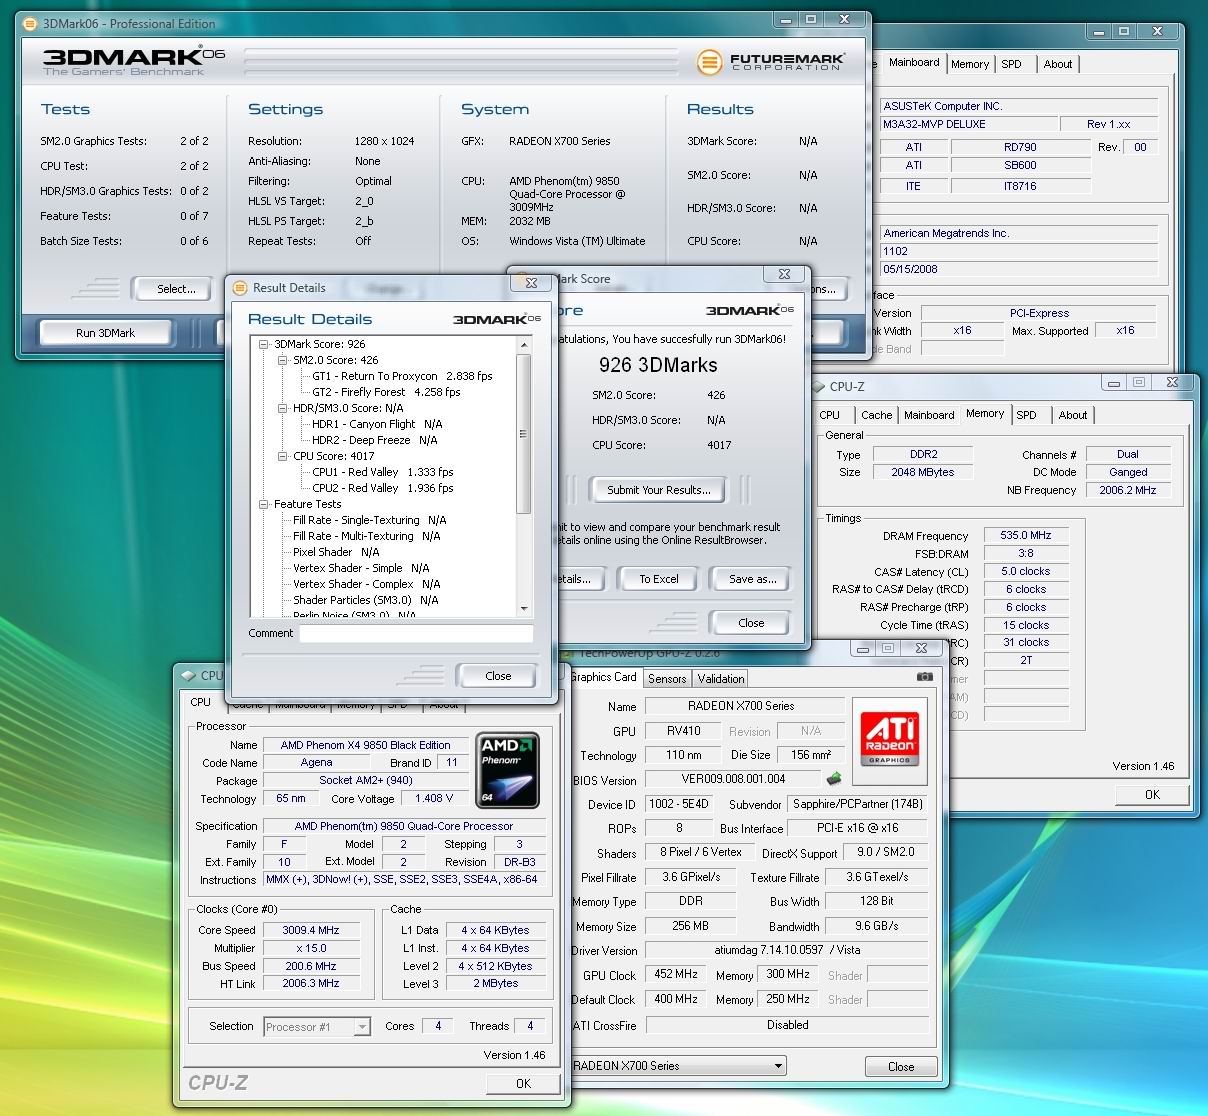This screenshot has width=1208, height=1116.
Task: Click the Result Details title bar icon
Action: pos(240,288)
